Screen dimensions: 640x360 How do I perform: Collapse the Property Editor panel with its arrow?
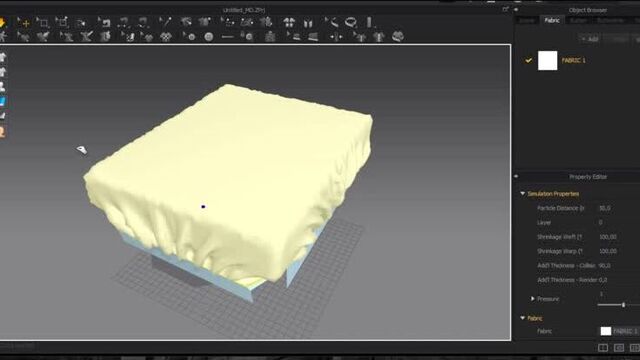(516, 176)
